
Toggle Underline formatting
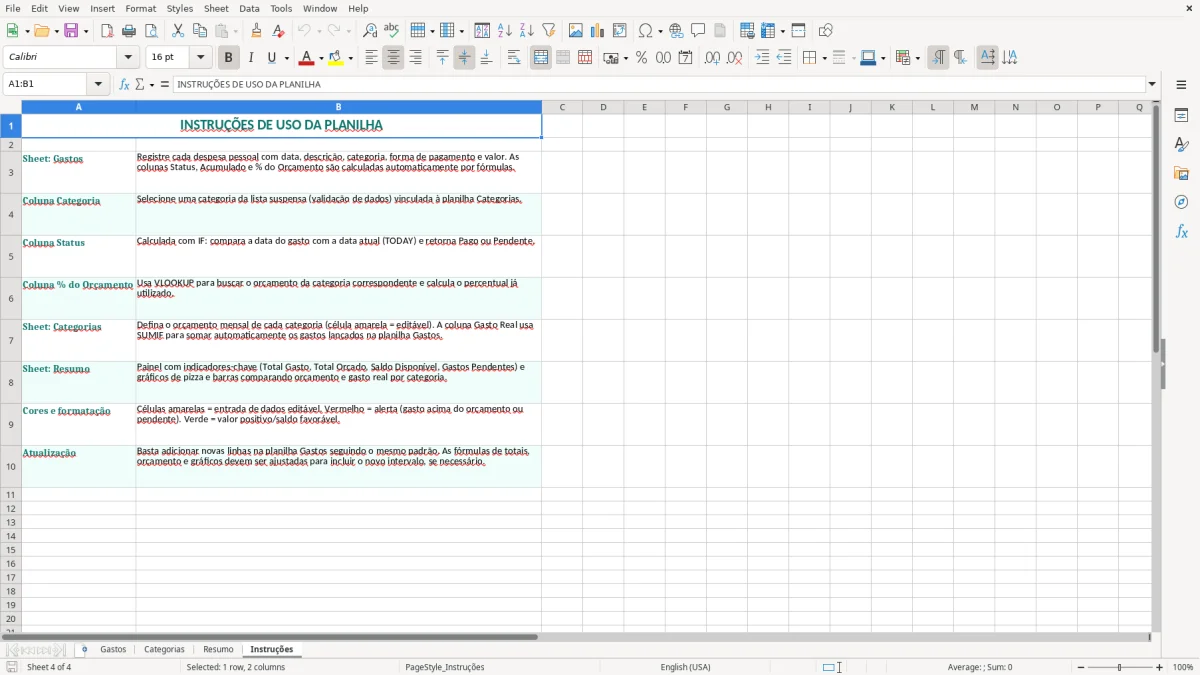[271, 58]
